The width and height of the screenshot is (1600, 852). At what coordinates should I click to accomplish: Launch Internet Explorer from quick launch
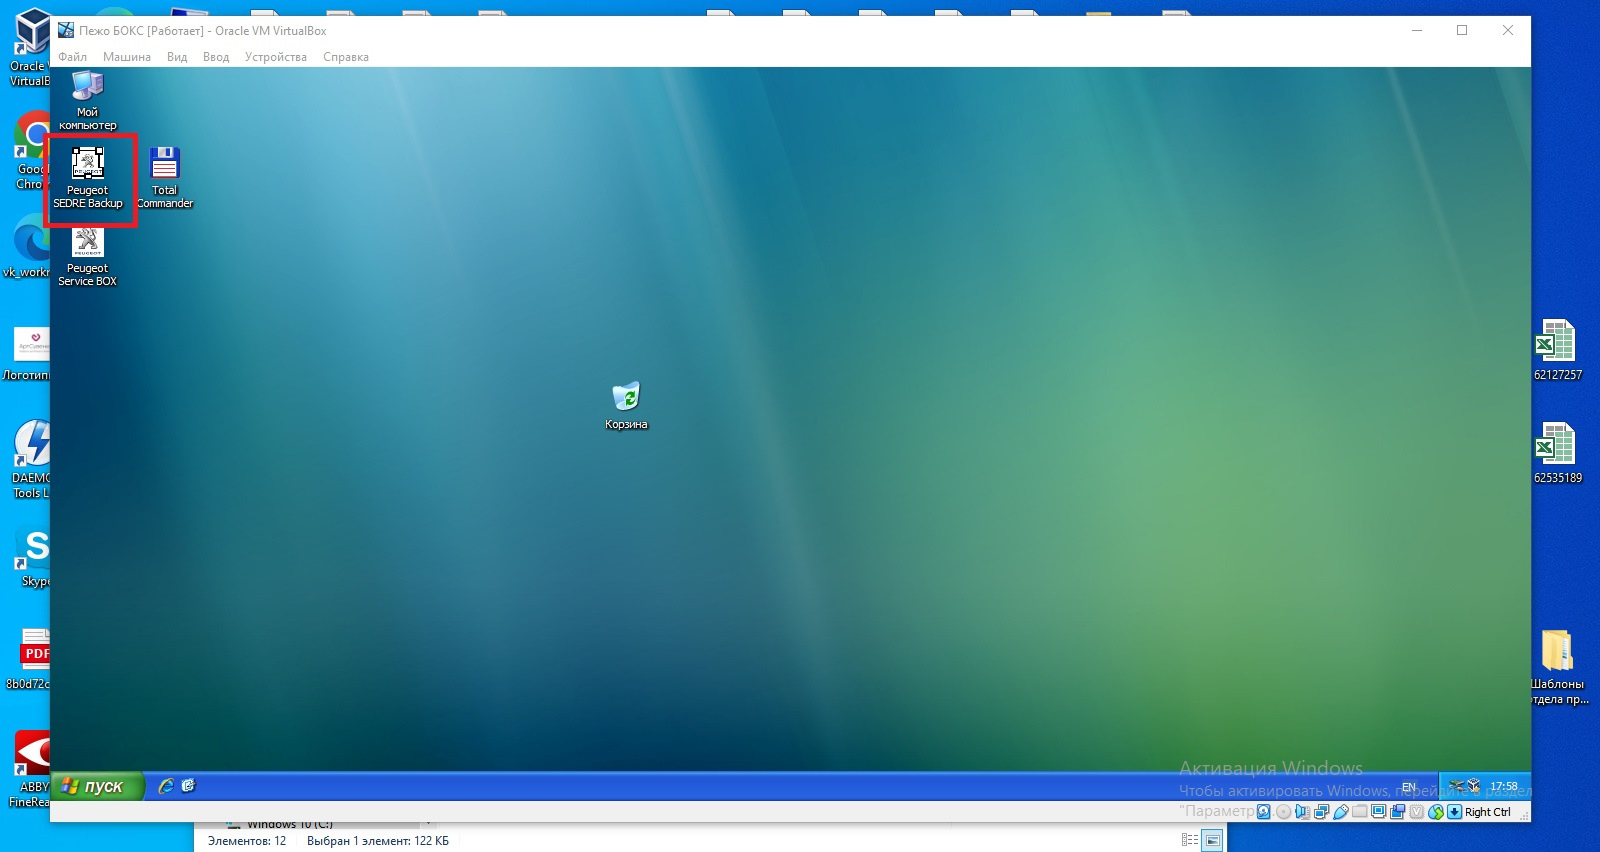pyautogui.click(x=166, y=786)
